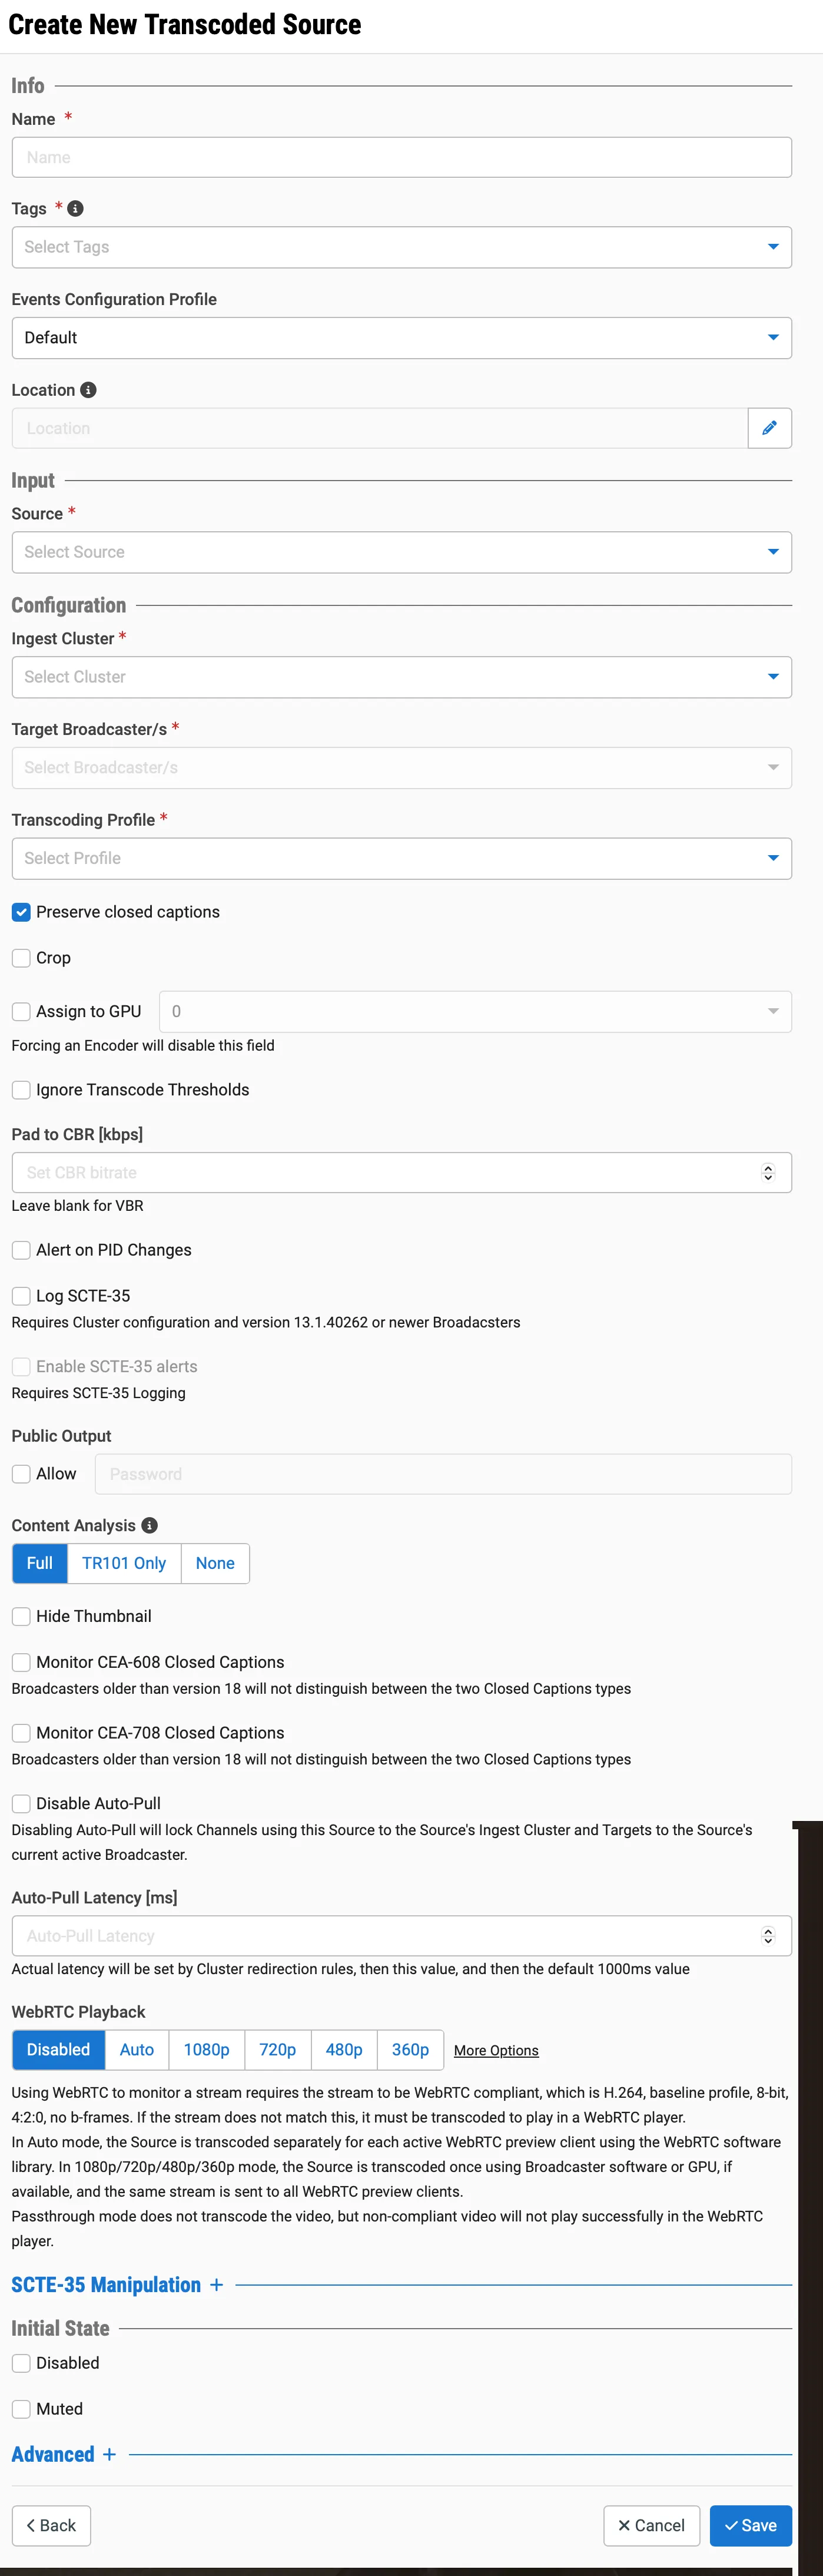The width and height of the screenshot is (823, 2576).
Task: Click the Content Analysis info icon
Action: pos(149,1525)
